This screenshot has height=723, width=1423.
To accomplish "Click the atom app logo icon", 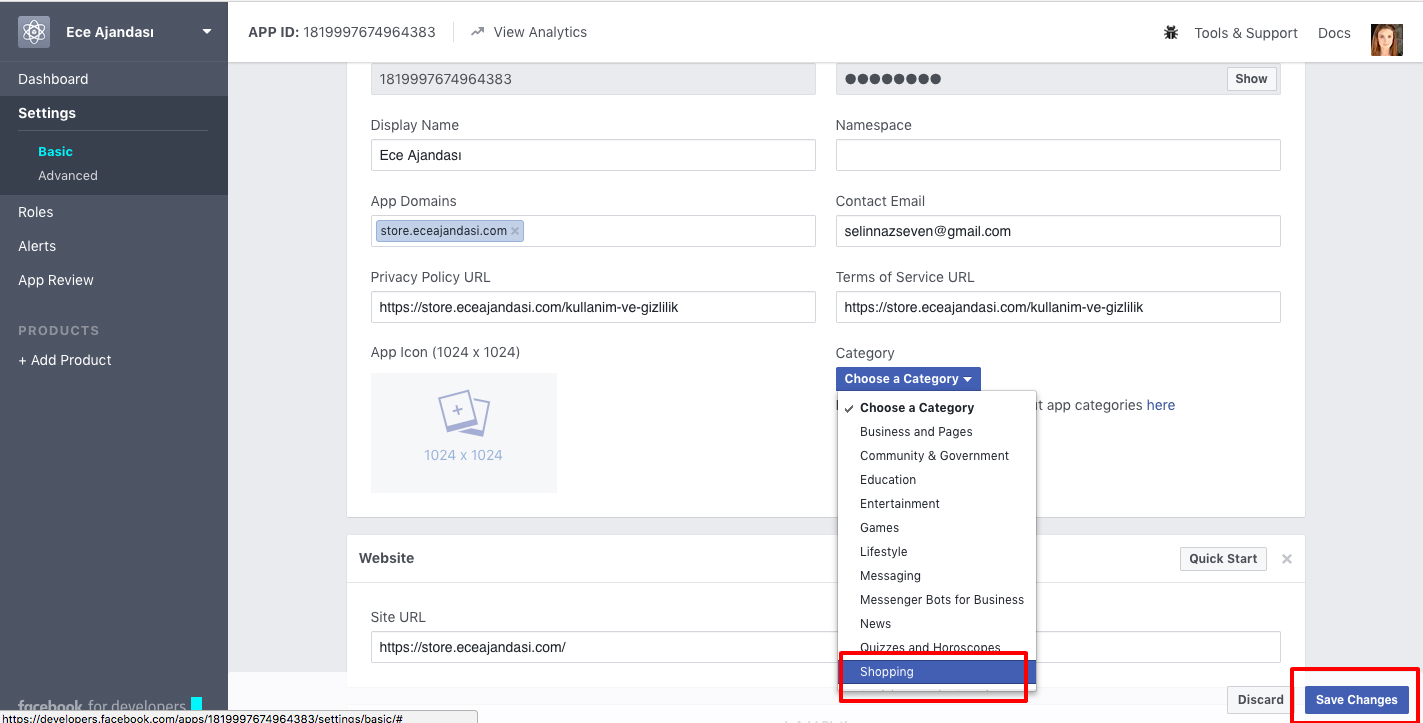I will (x=34, y=32).
